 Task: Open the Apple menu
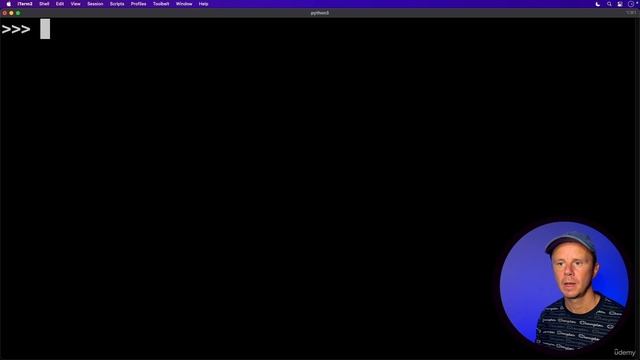pyautogui.click(x=9, y=4)
